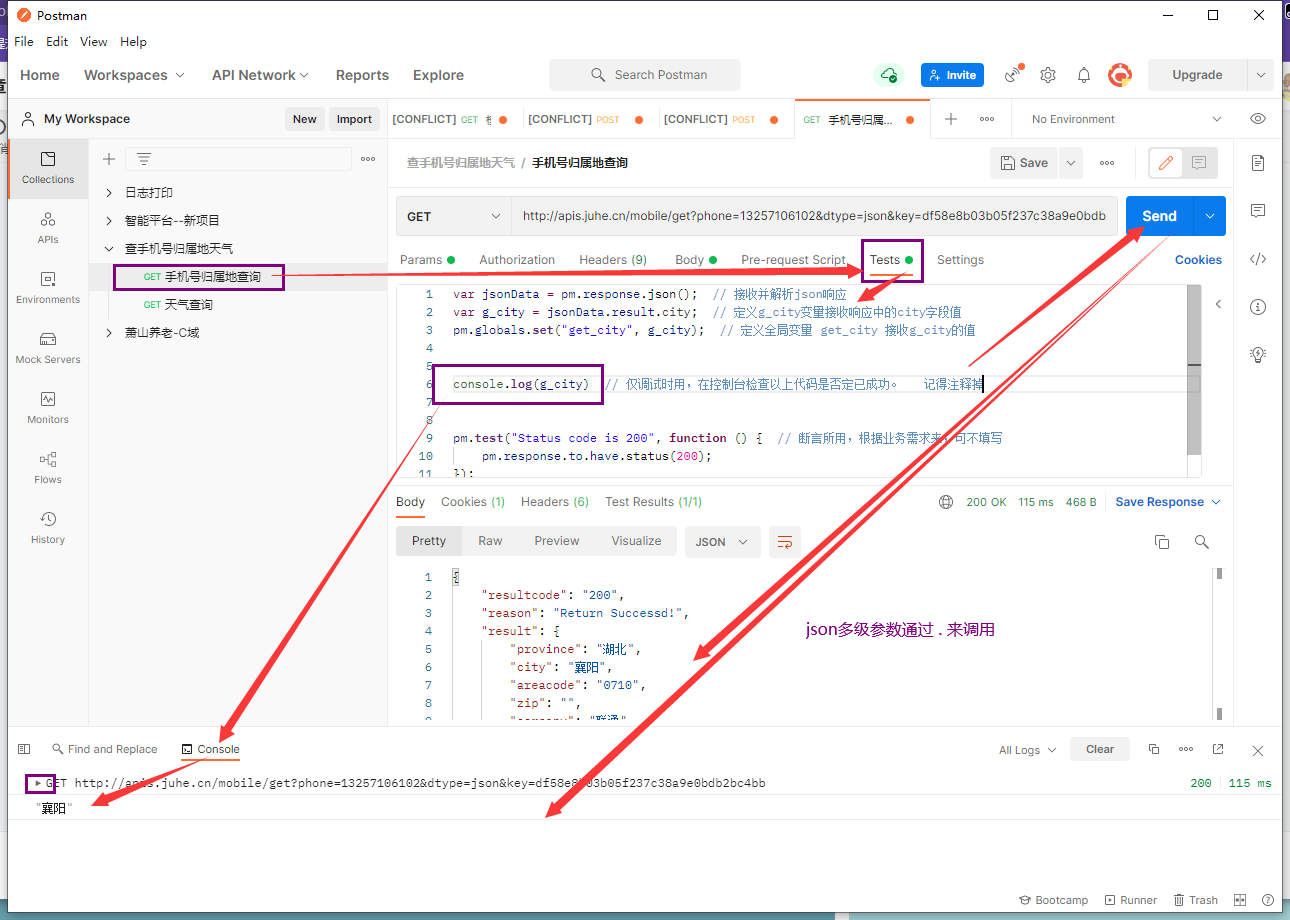The height and width of the screenshot is (920, 1290).
Task: Click the Send button
Action: (x=1160, y=216)
